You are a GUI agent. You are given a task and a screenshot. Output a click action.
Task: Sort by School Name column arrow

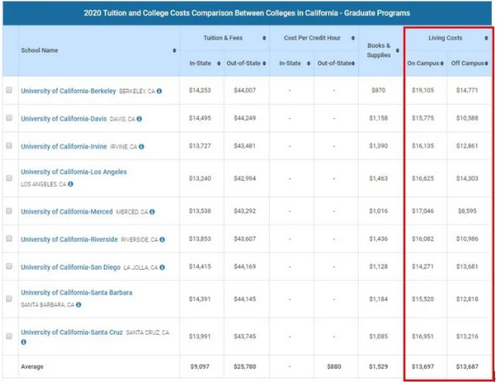pyautogui.click(x=174, y=50)
